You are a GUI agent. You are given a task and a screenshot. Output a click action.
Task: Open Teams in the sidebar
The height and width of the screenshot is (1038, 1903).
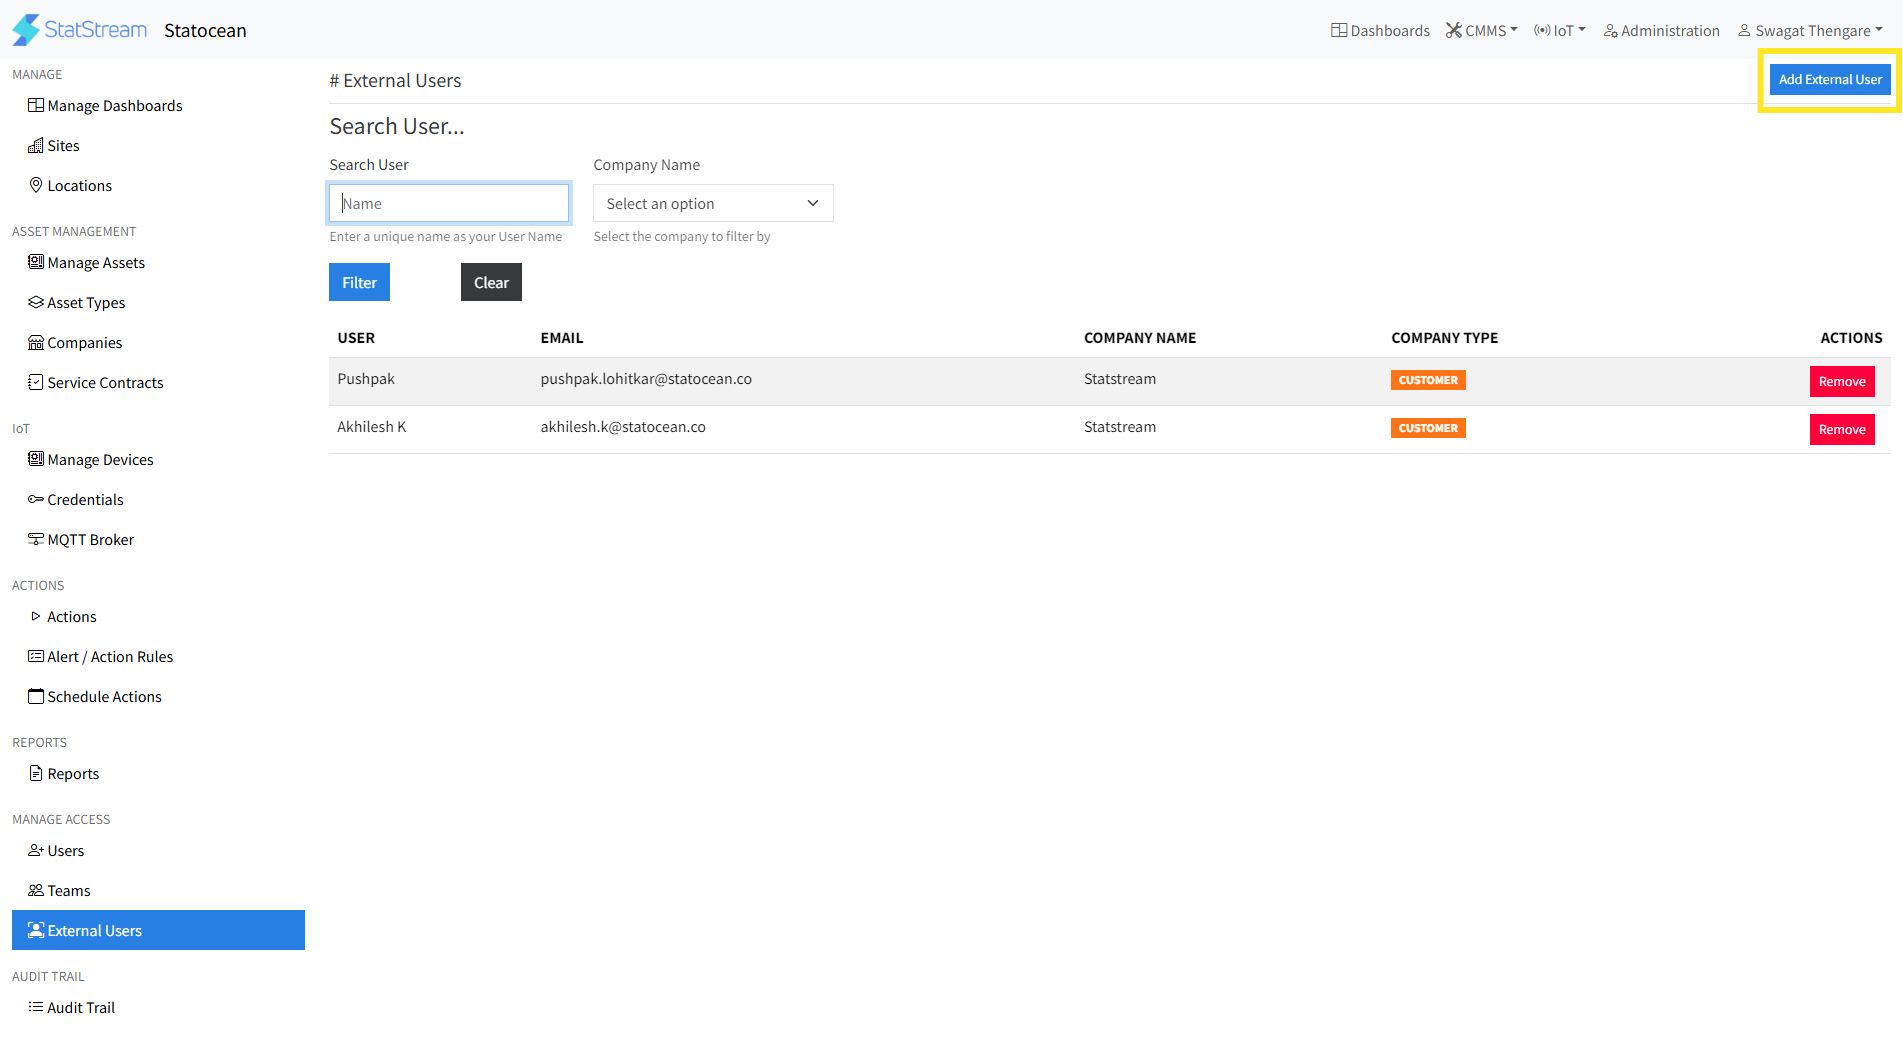coord(69,891)
